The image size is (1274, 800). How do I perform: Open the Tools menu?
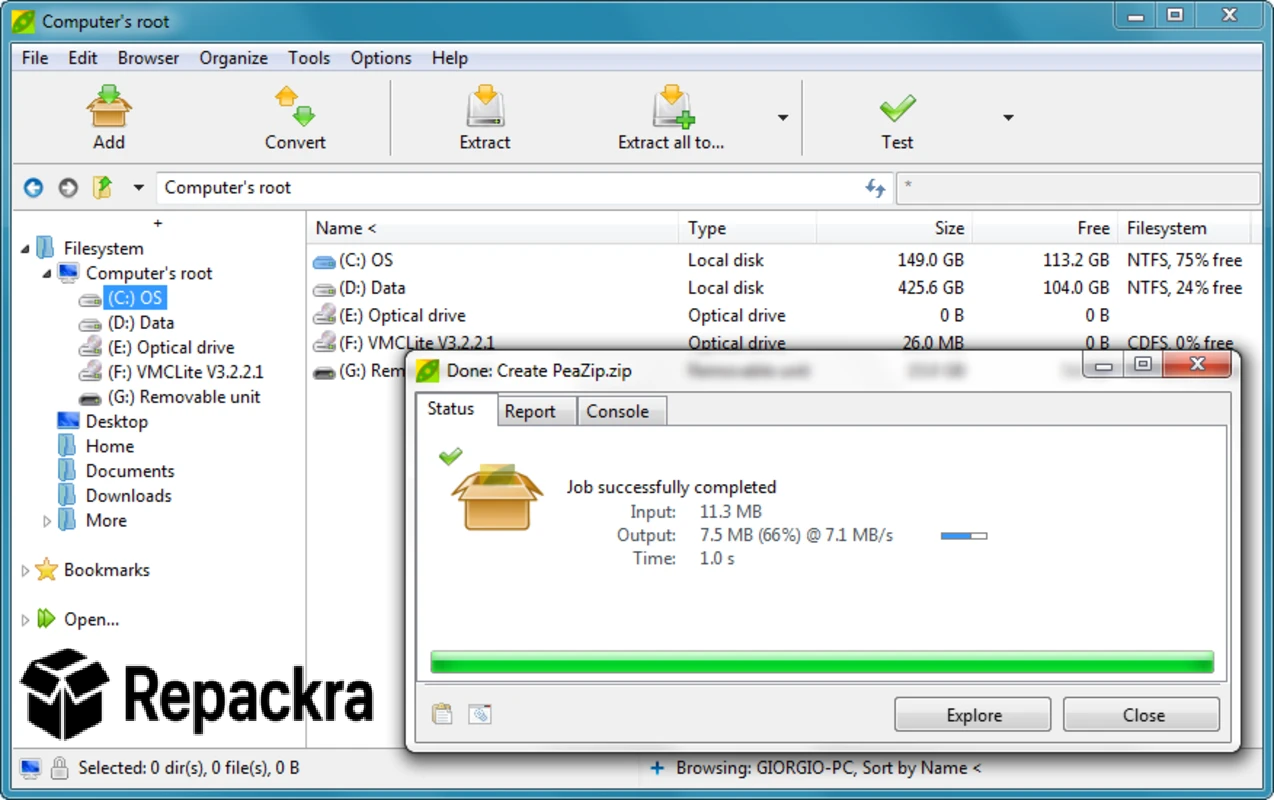point(309,58)
